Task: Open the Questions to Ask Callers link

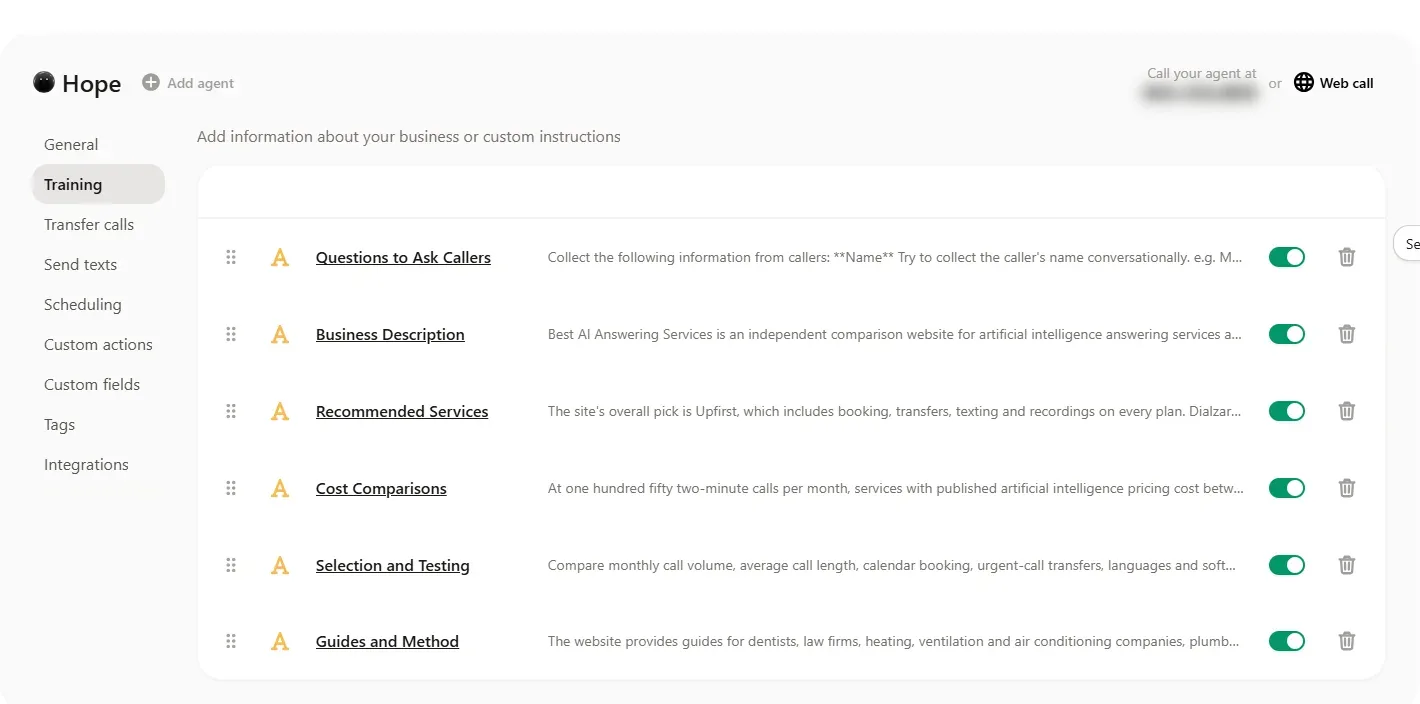Action: (x=403, y=257)
